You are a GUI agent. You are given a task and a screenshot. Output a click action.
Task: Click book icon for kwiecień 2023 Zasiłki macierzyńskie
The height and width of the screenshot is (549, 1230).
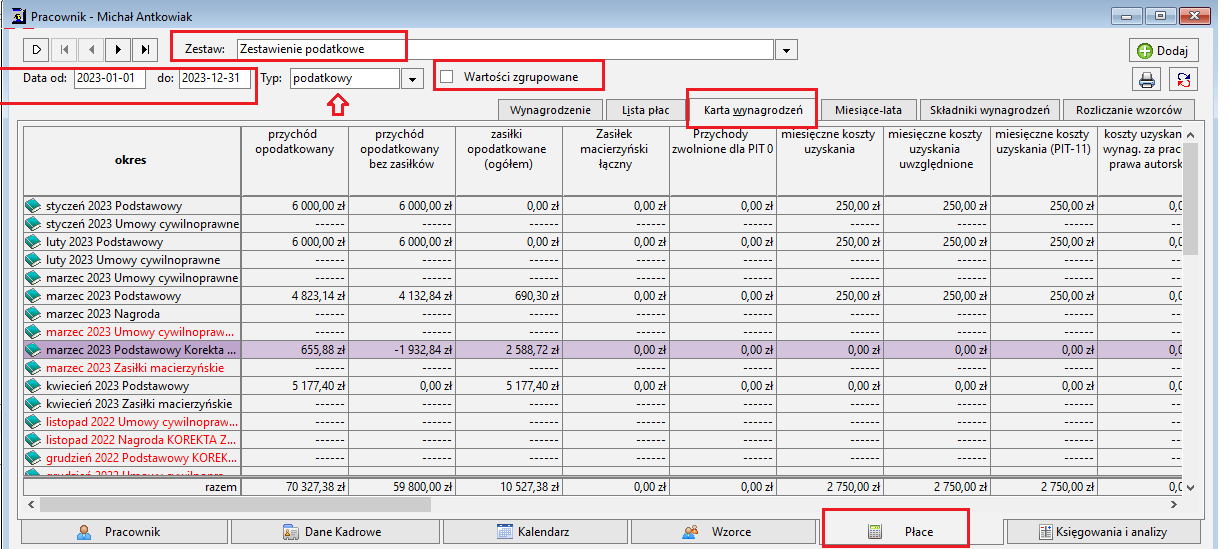point(35,404)
